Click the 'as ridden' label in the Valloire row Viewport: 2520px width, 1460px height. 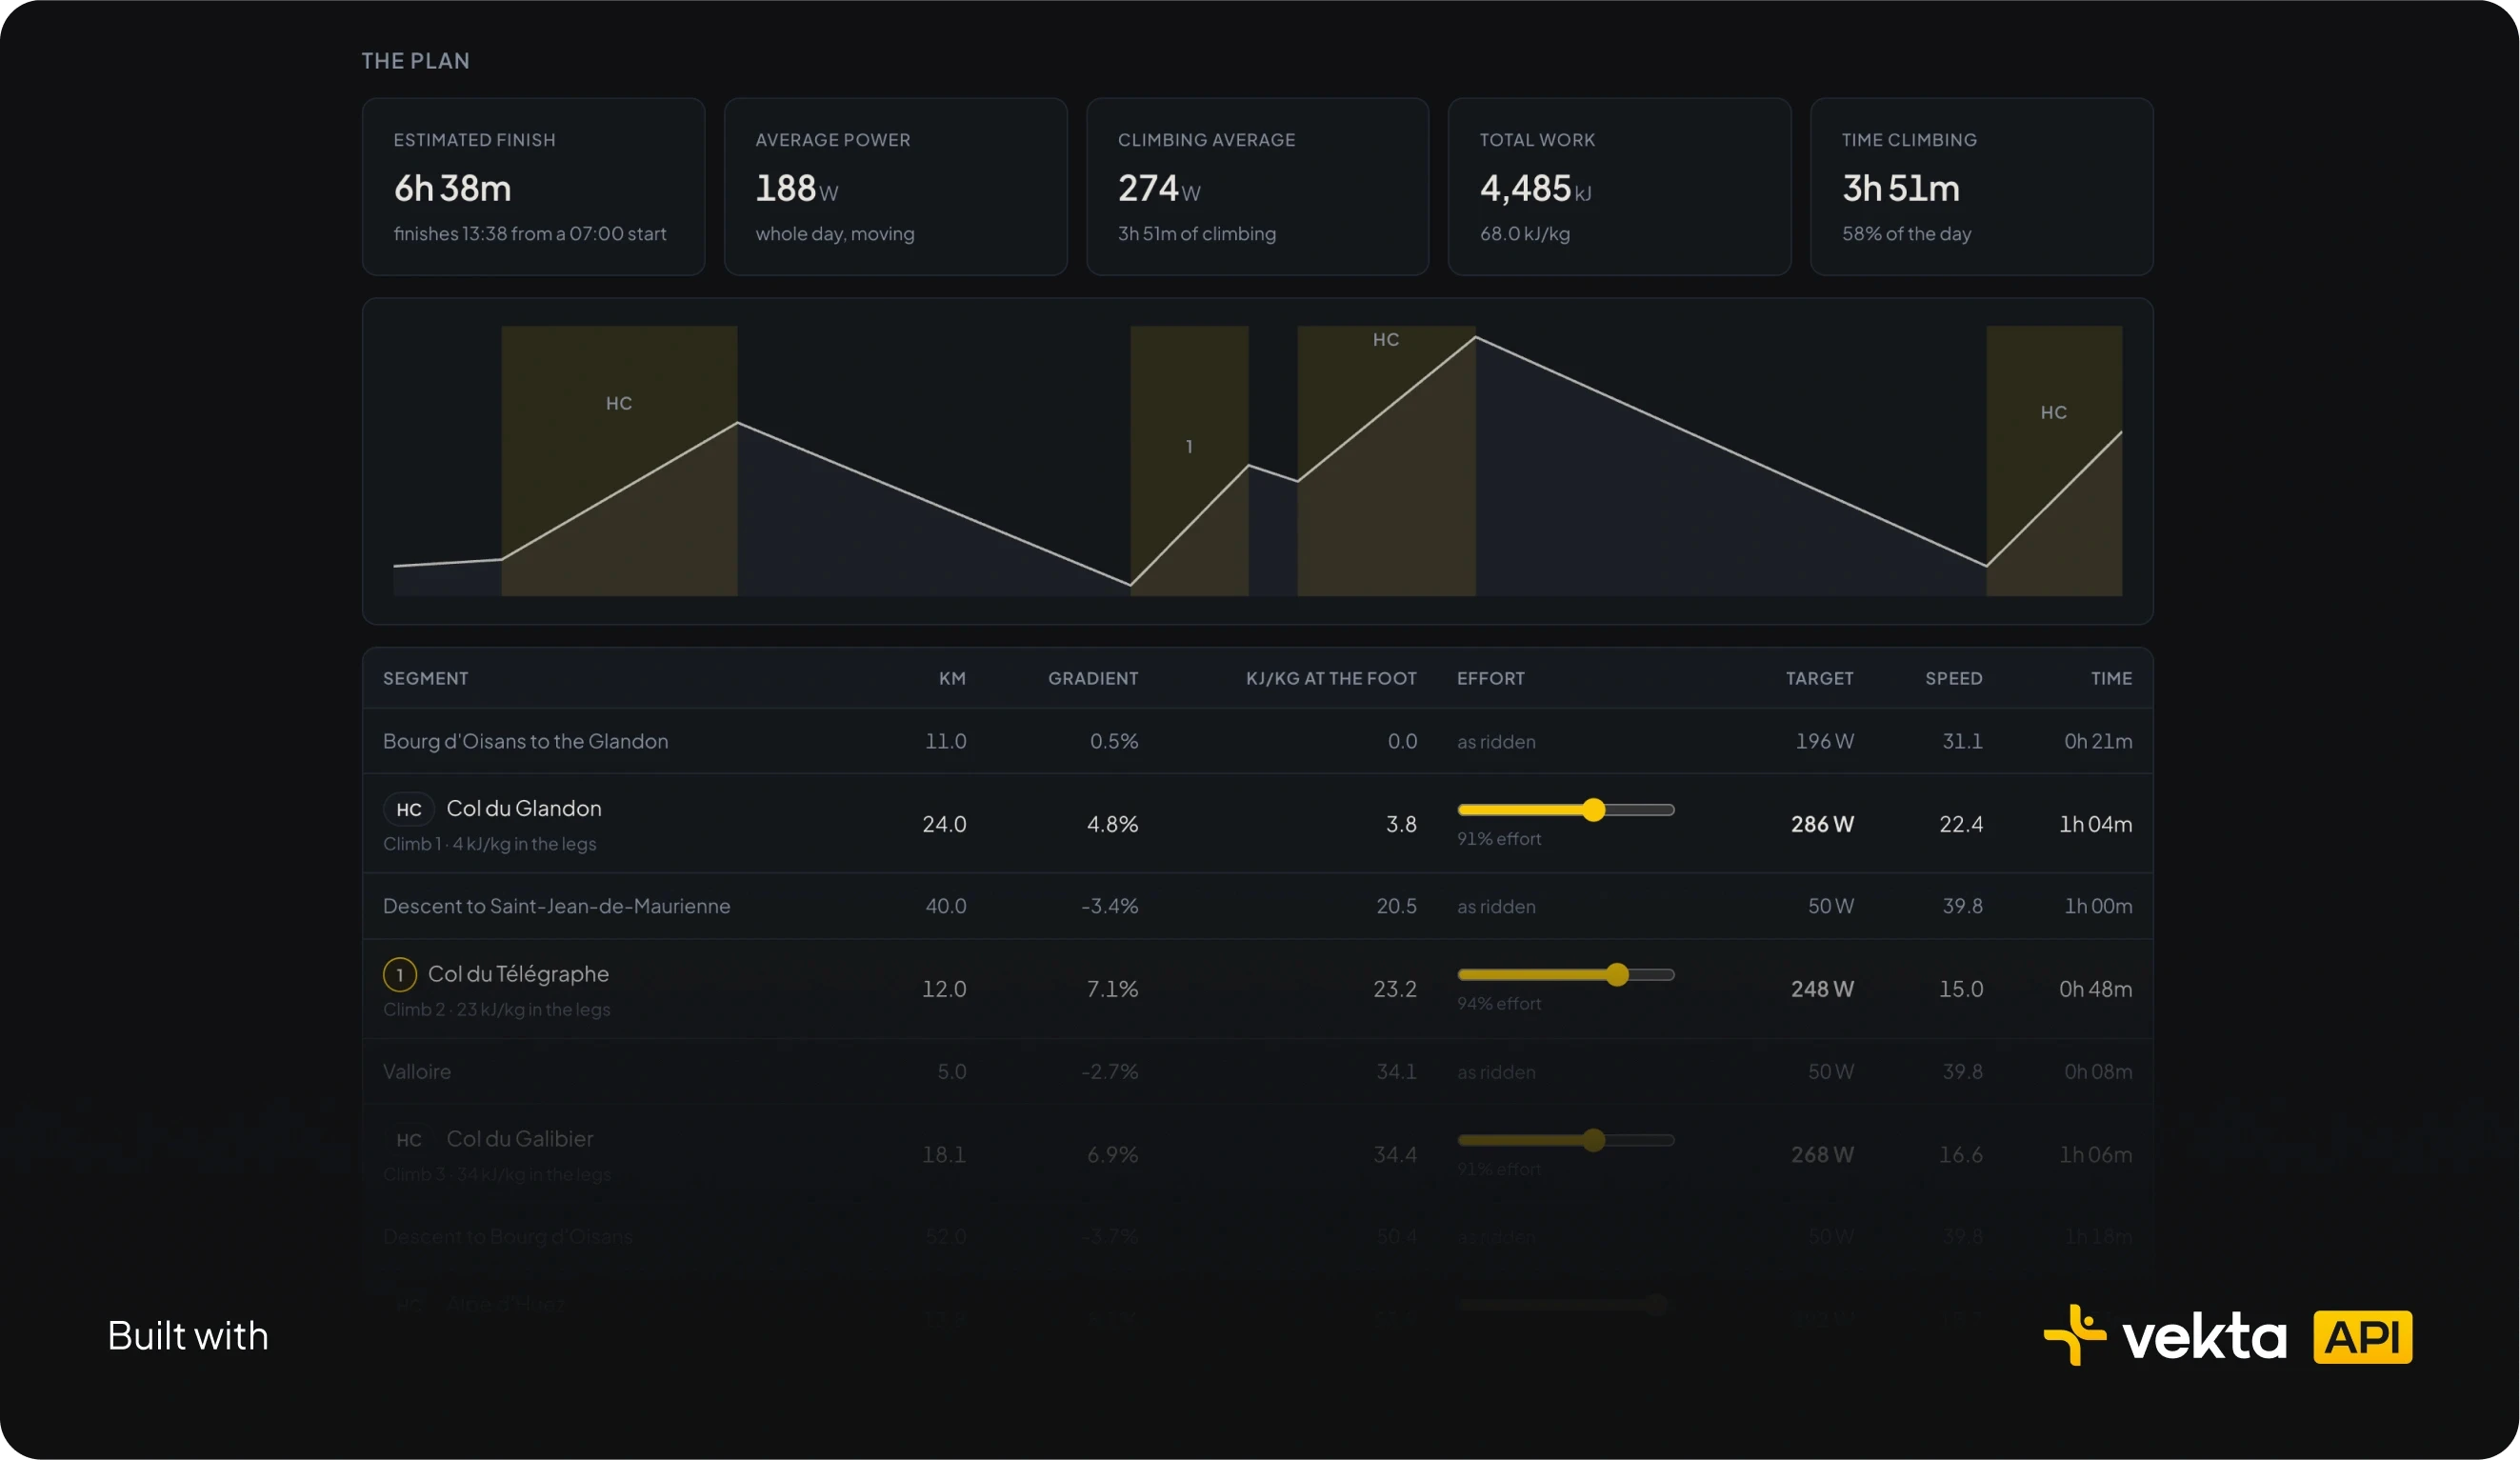(1496, 1072)
